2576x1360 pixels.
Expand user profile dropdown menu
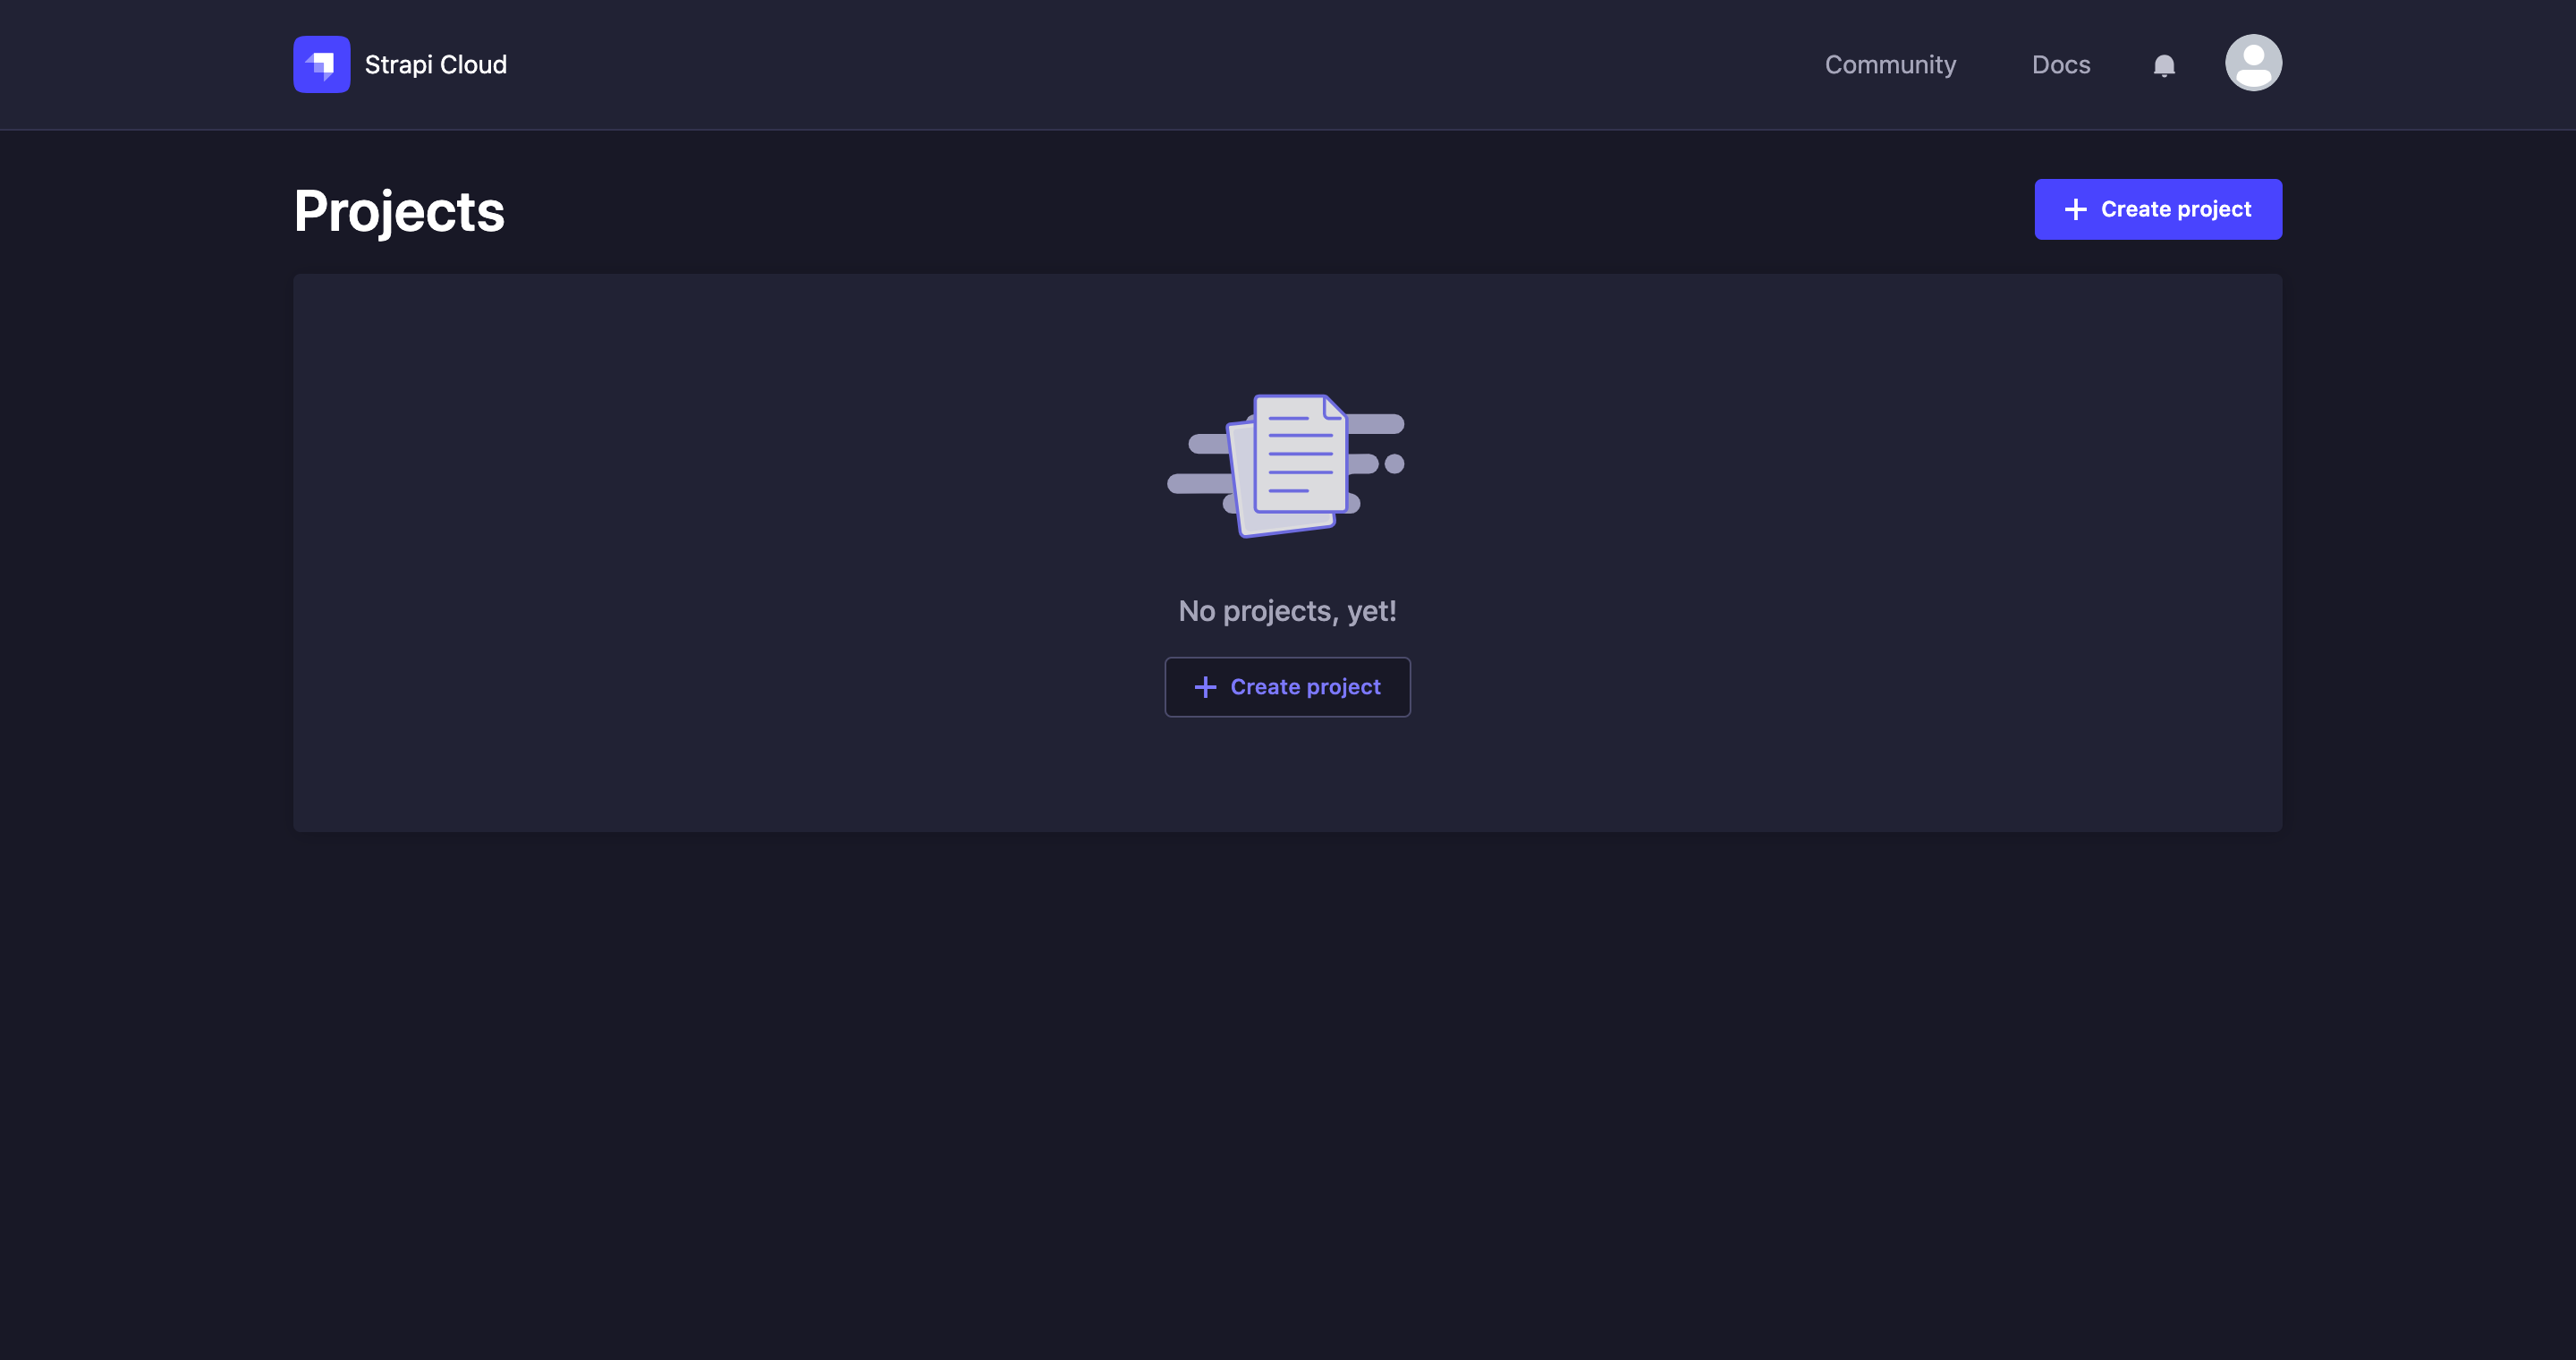(2252, 63)
